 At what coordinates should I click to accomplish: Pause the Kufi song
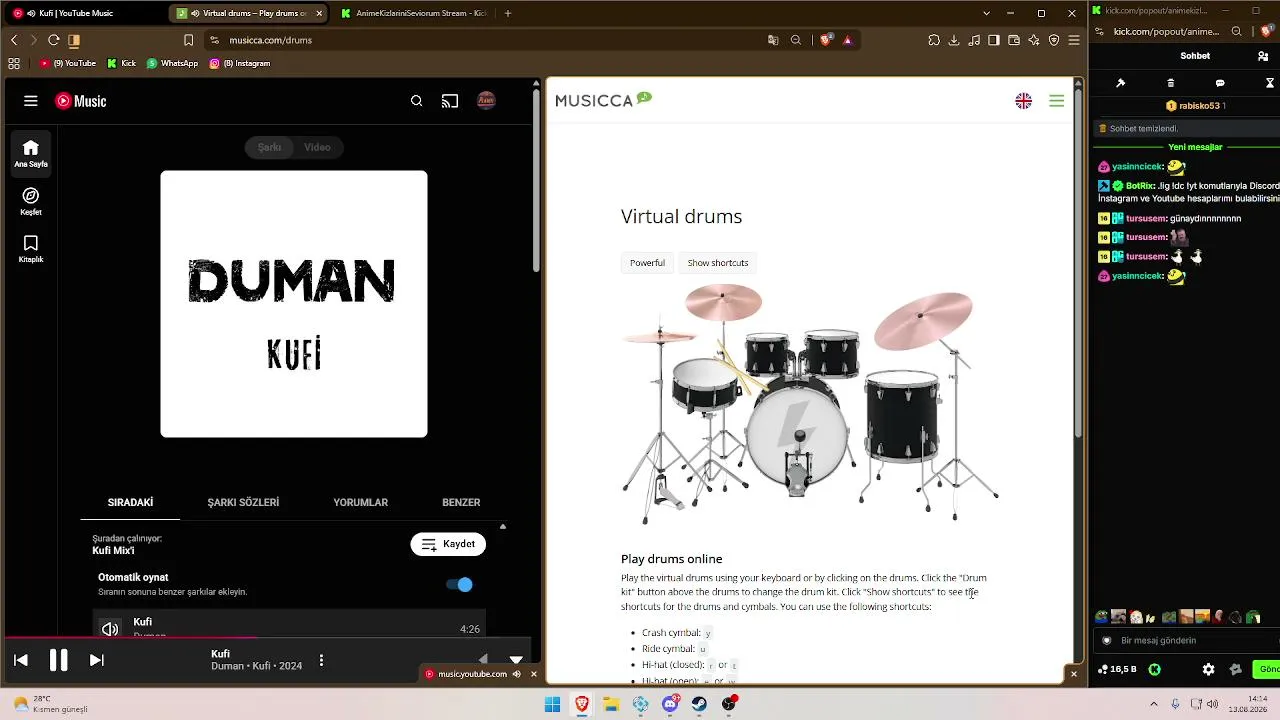59,660
